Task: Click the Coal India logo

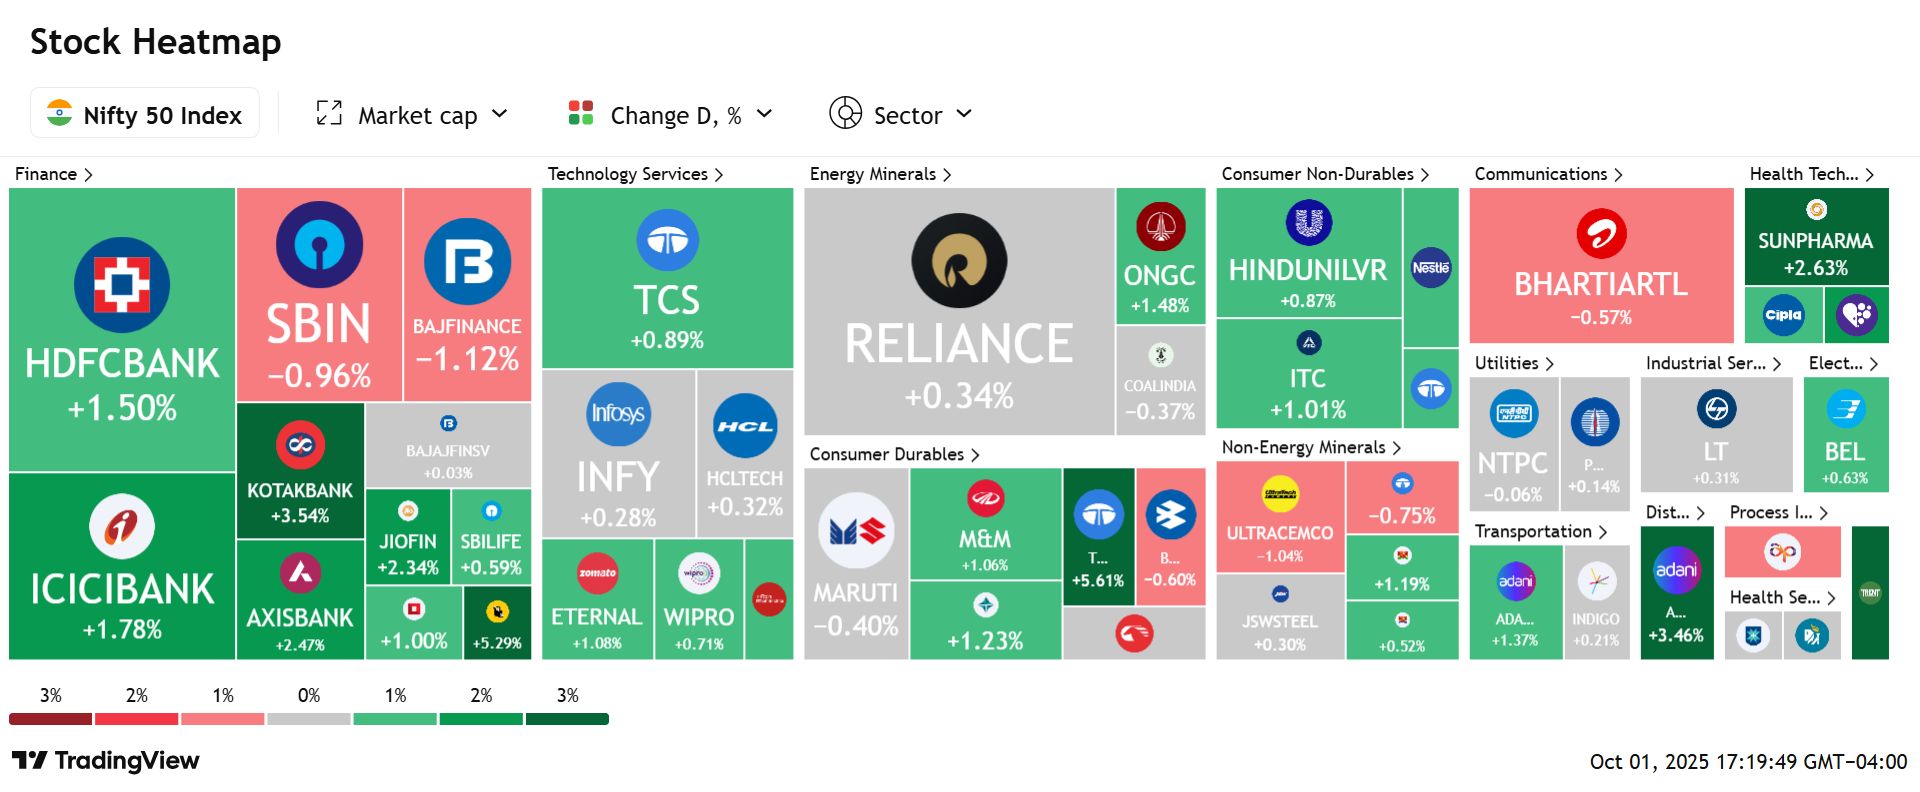Action: click(x=1160, y=355)
